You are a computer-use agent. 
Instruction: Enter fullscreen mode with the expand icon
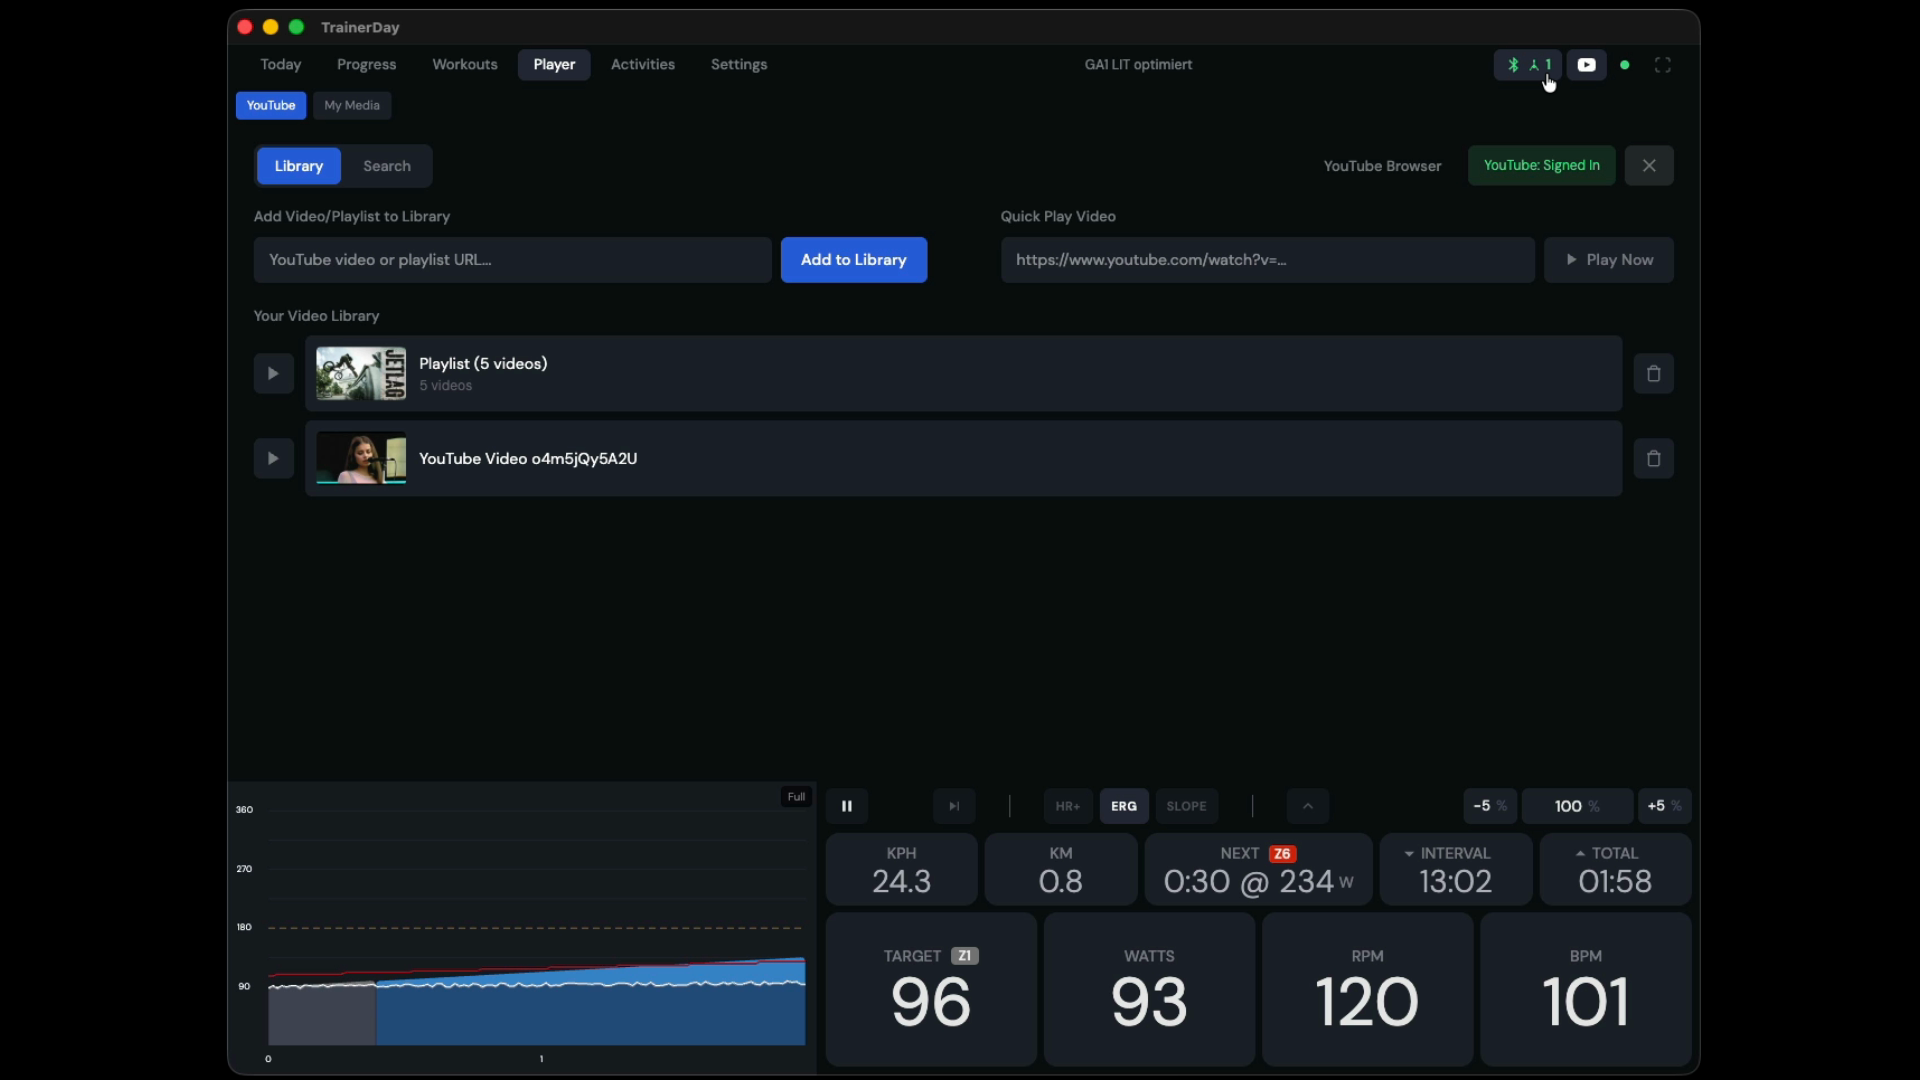1663,64
